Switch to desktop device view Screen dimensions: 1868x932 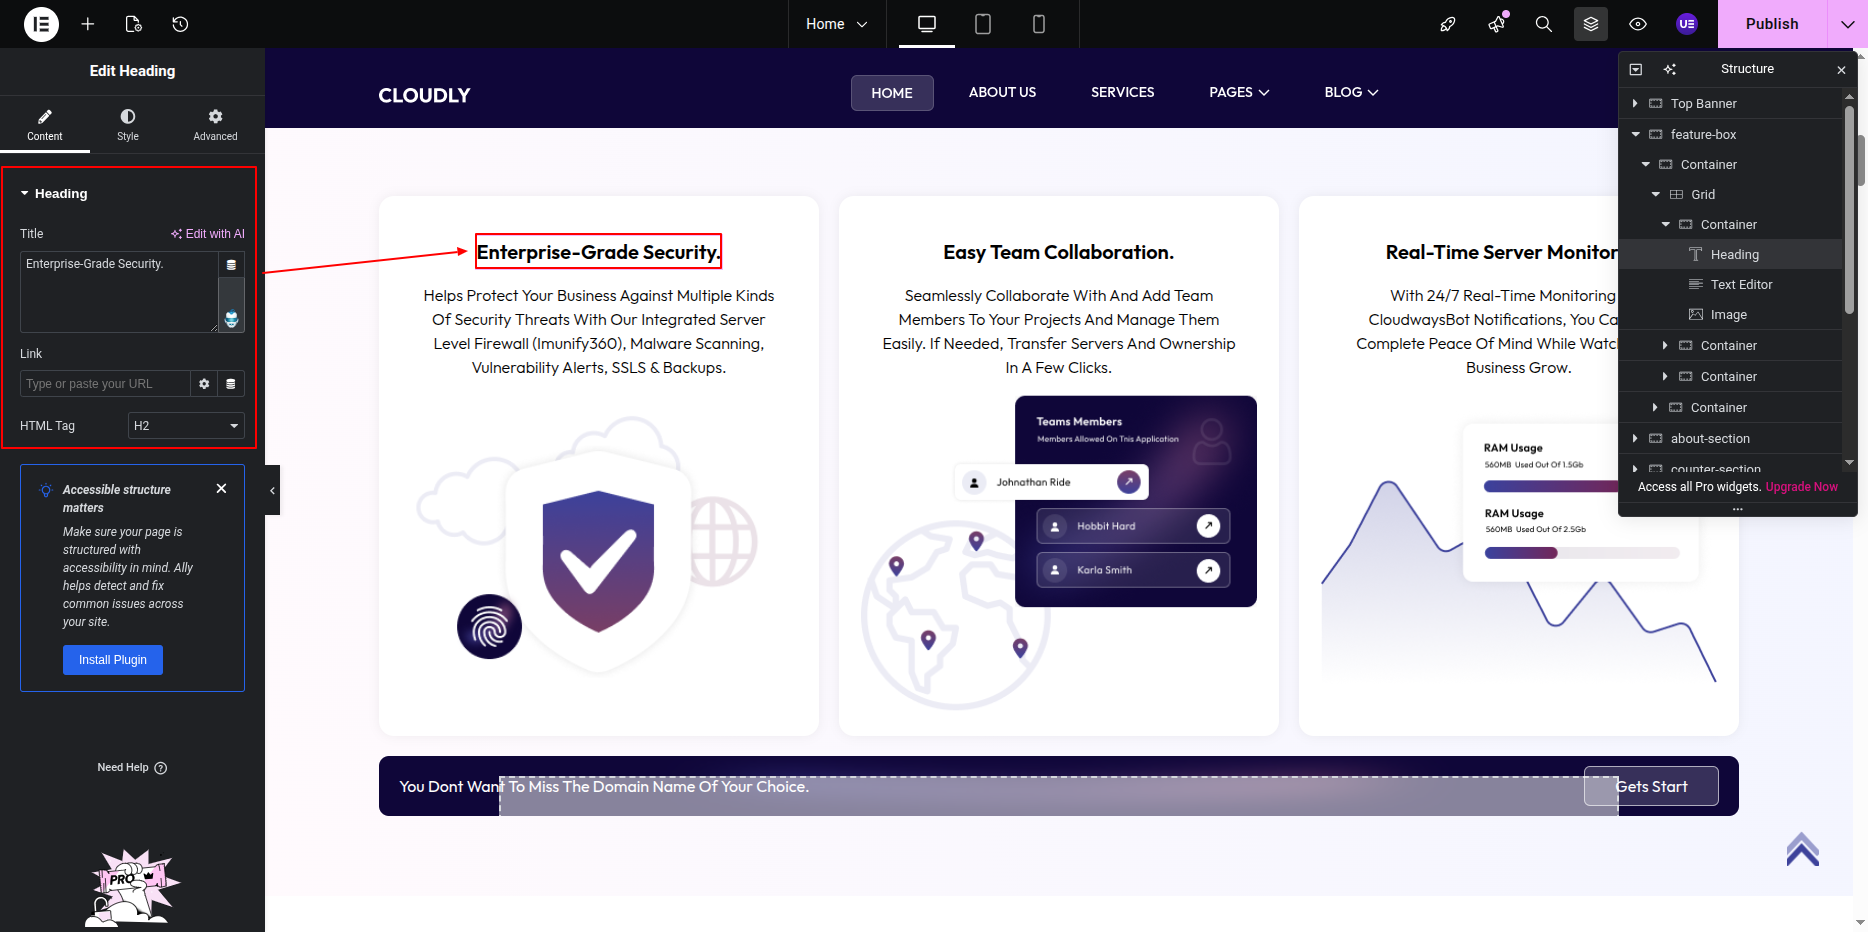pyautogui.click(x=927, y=24)
